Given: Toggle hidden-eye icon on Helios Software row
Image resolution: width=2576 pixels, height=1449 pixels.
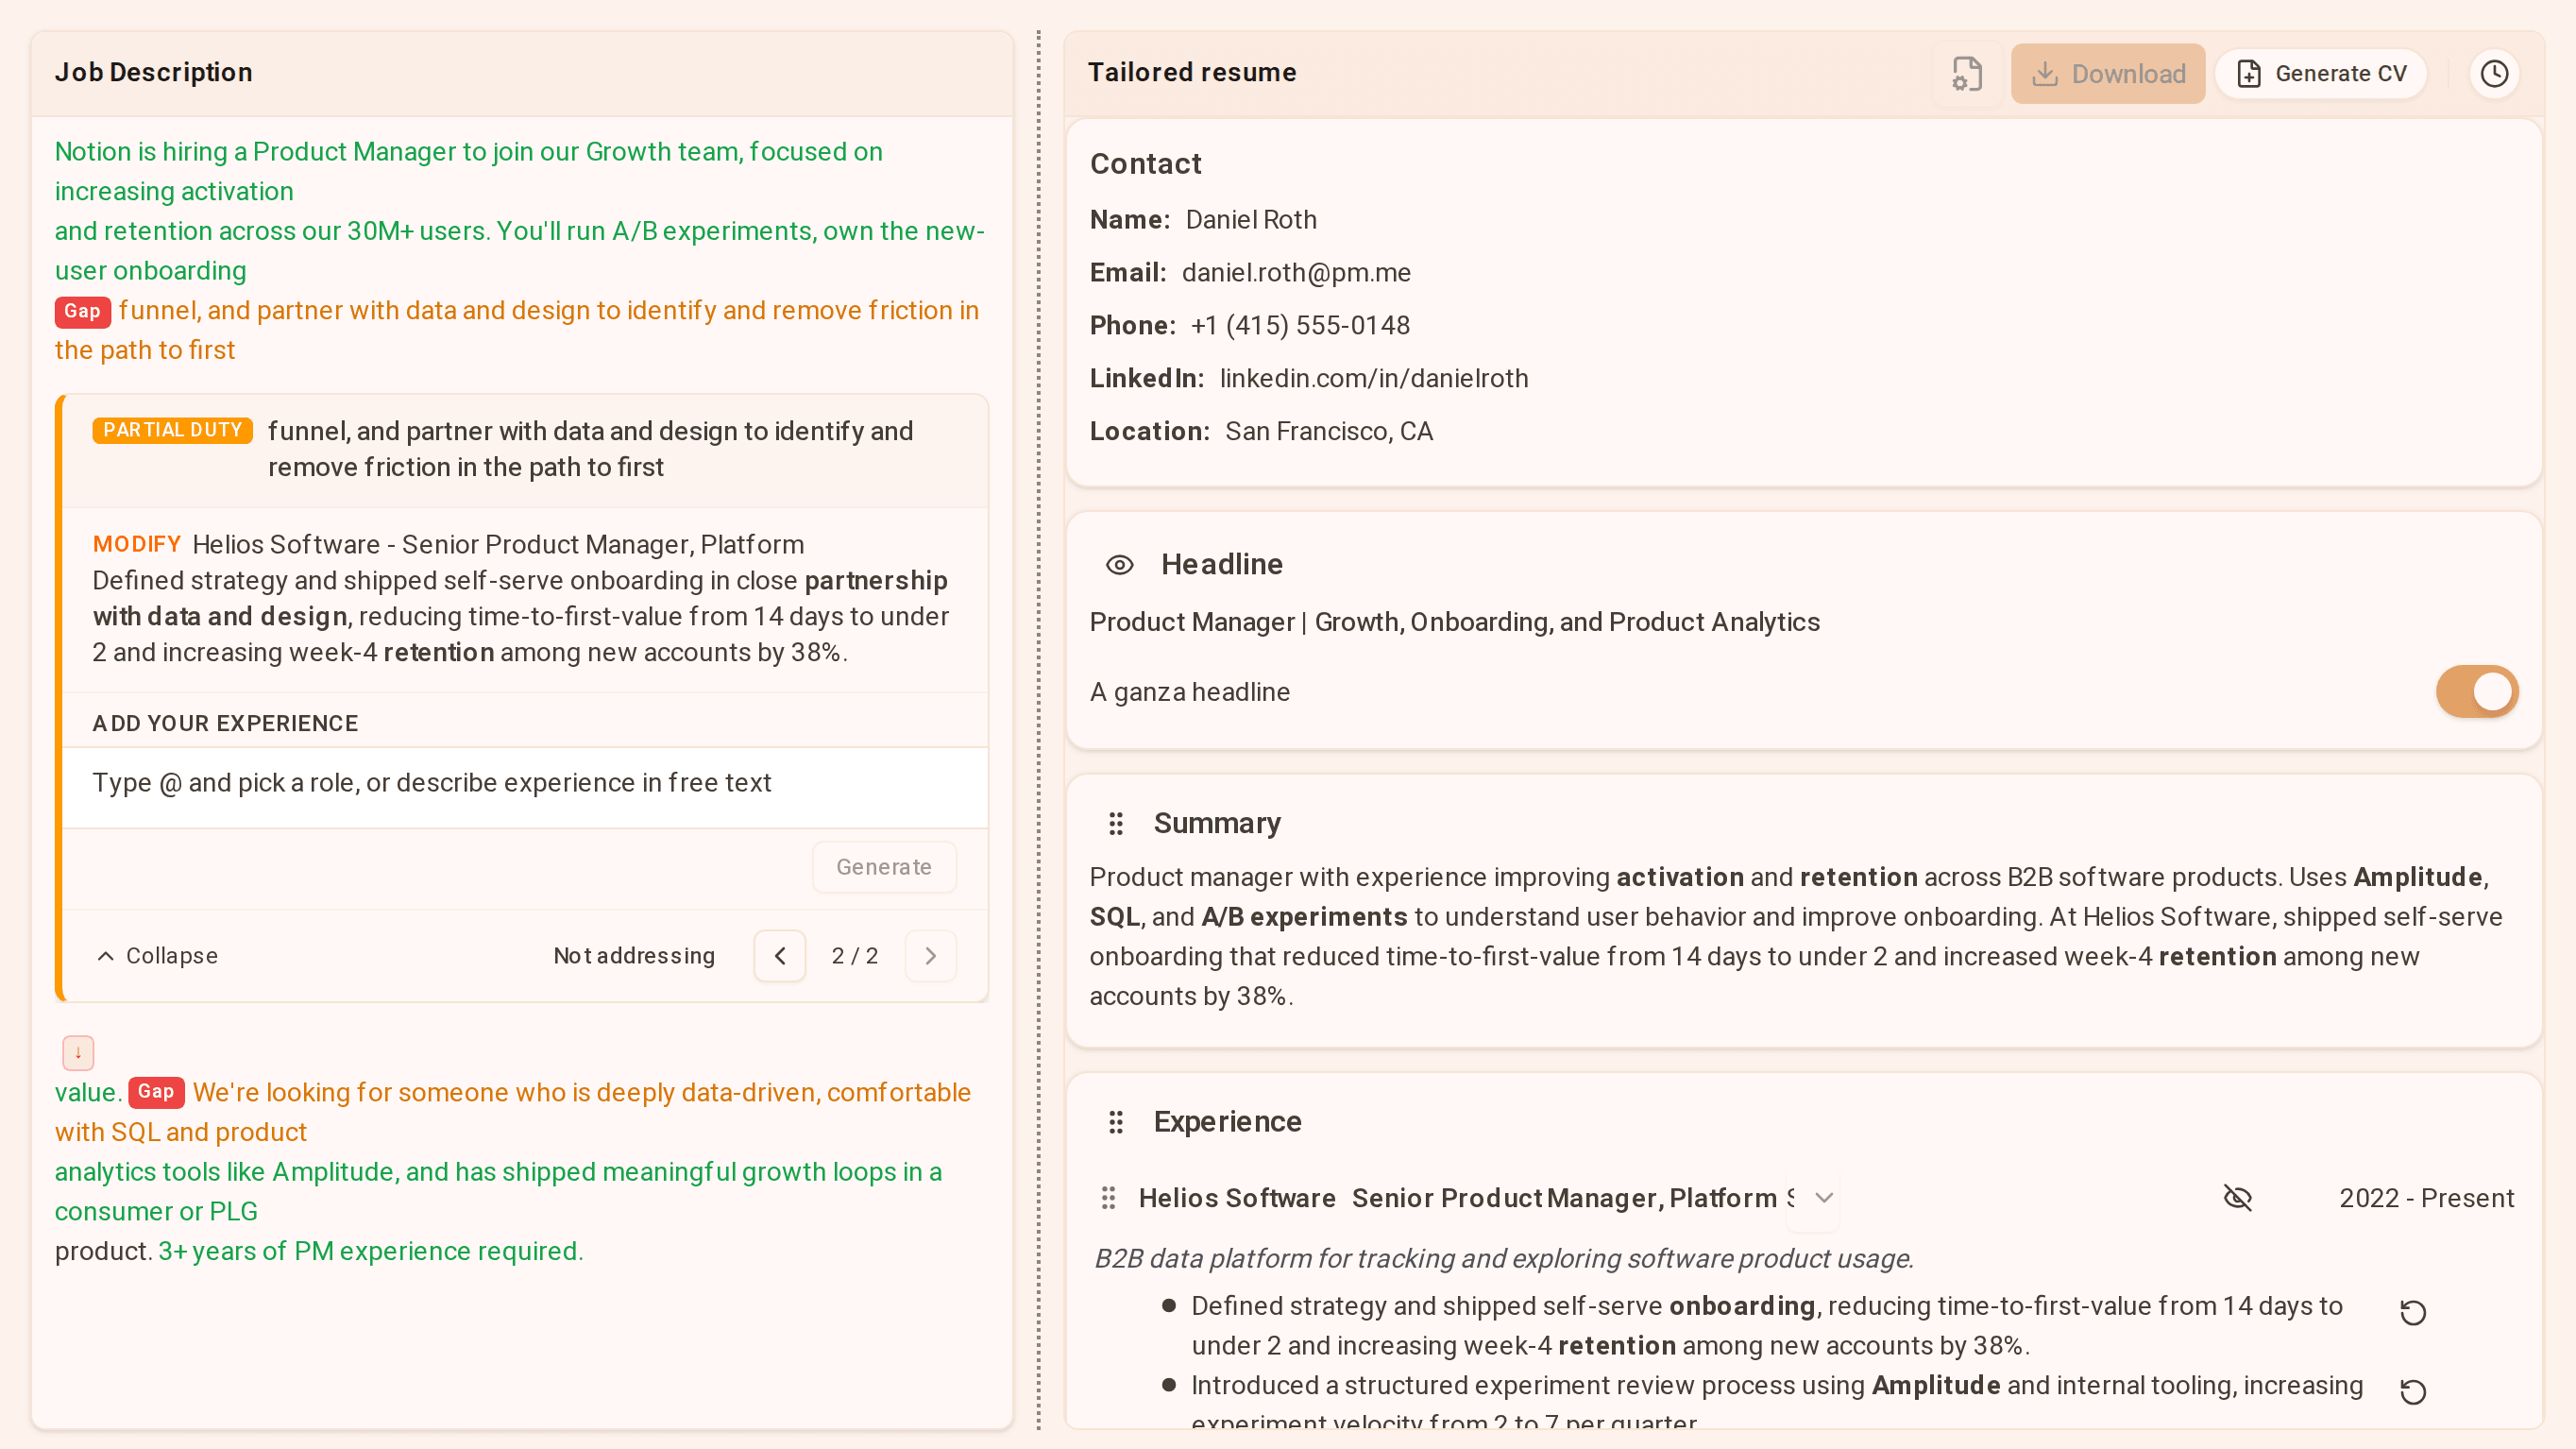Looking at the screenshot, I should pos(2237,1198).
